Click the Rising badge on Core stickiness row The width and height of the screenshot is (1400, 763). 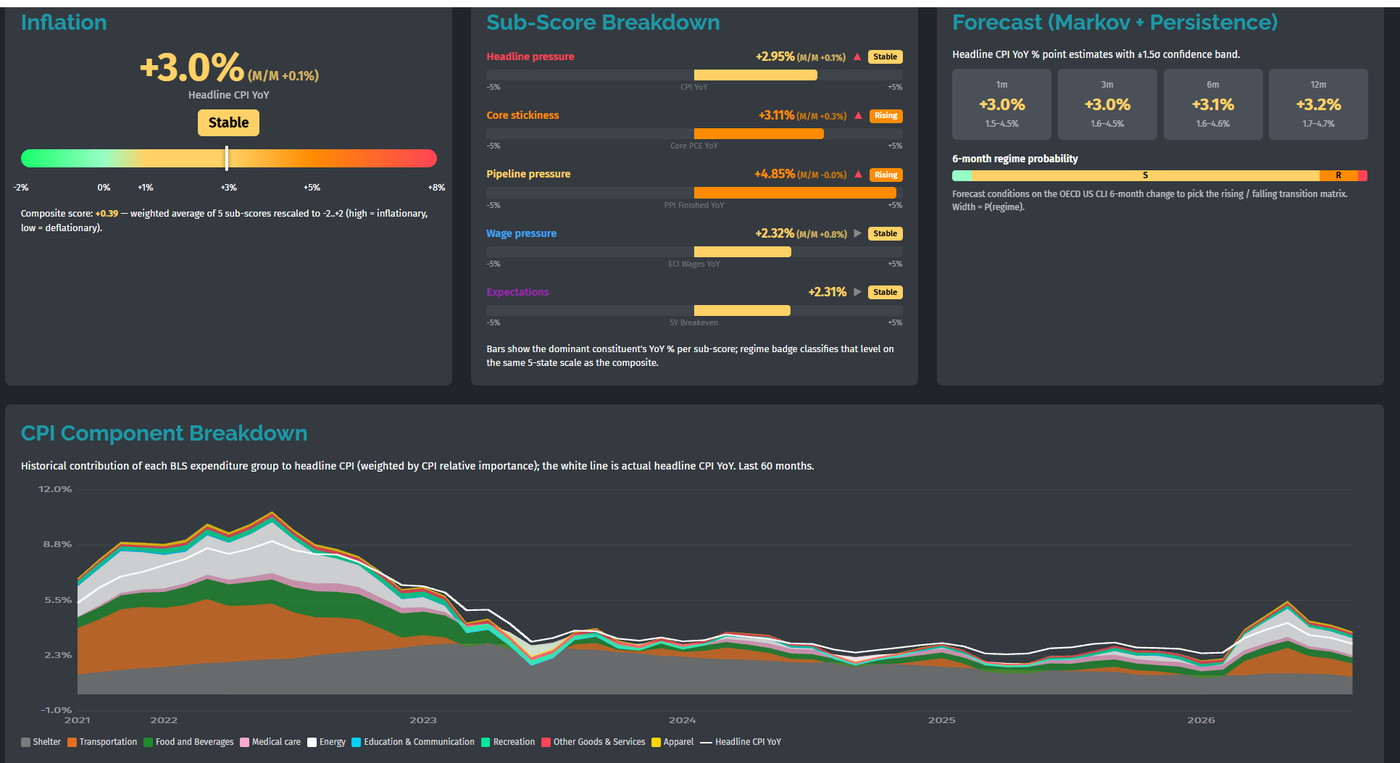885,116
